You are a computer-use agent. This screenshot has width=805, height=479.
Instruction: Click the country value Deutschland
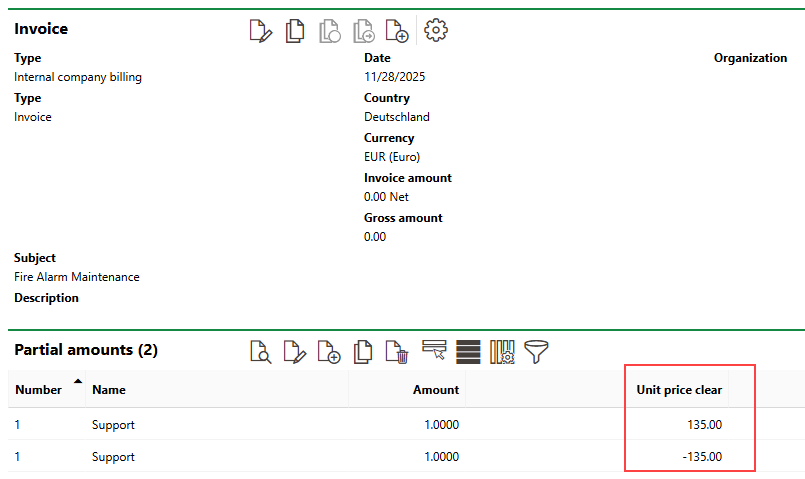(x=397, y=117)
